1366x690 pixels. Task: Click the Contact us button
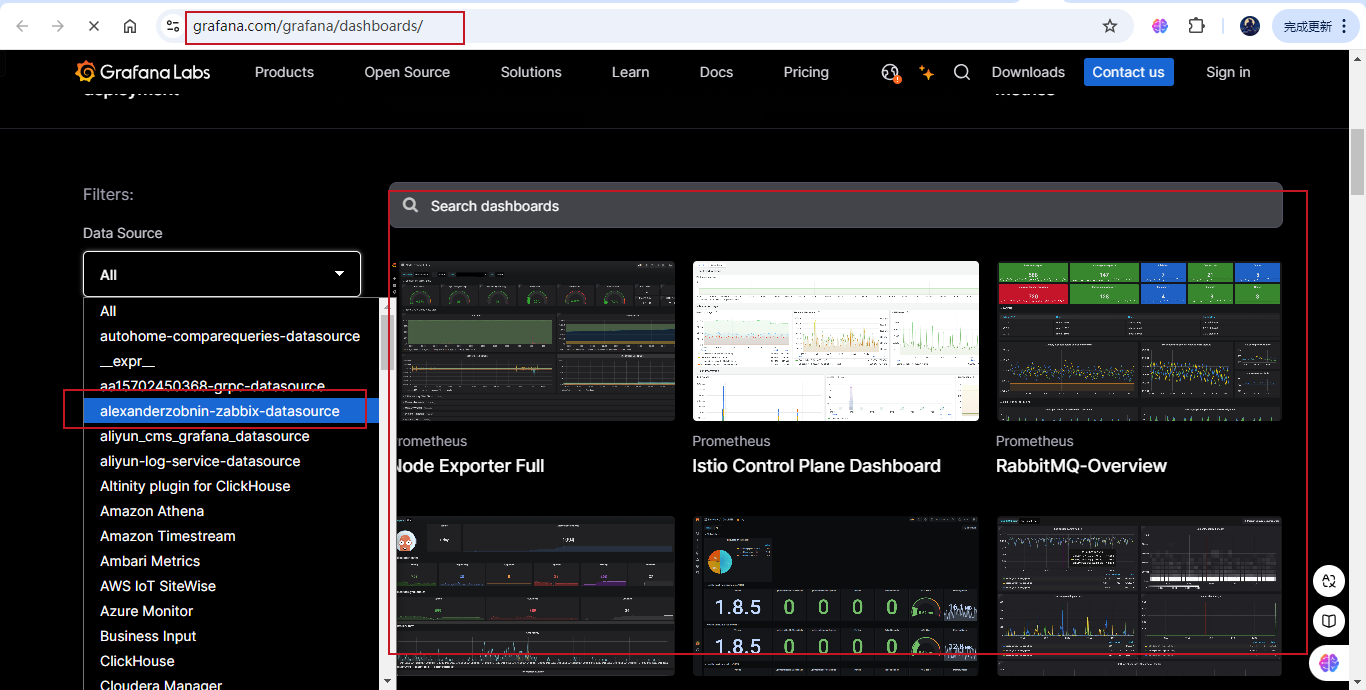pyautogui.click(x=1128, y=72)
